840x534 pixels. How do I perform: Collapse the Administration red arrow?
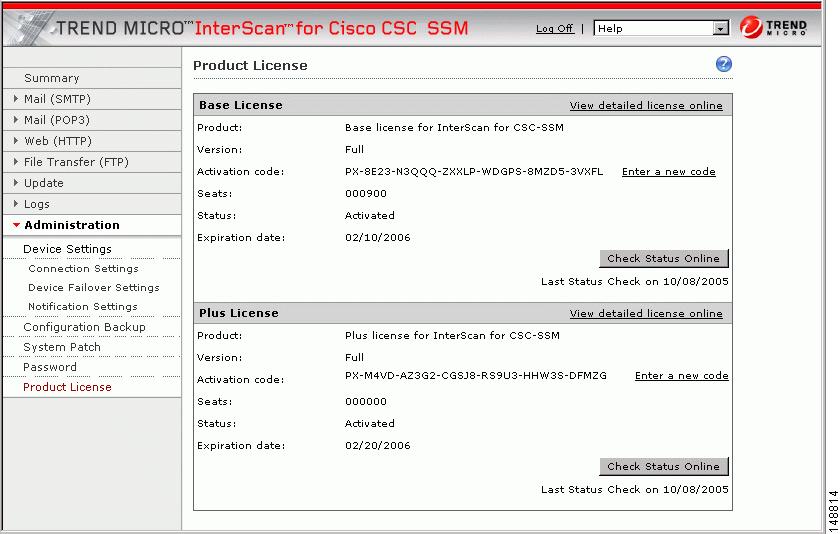point(17,225)
